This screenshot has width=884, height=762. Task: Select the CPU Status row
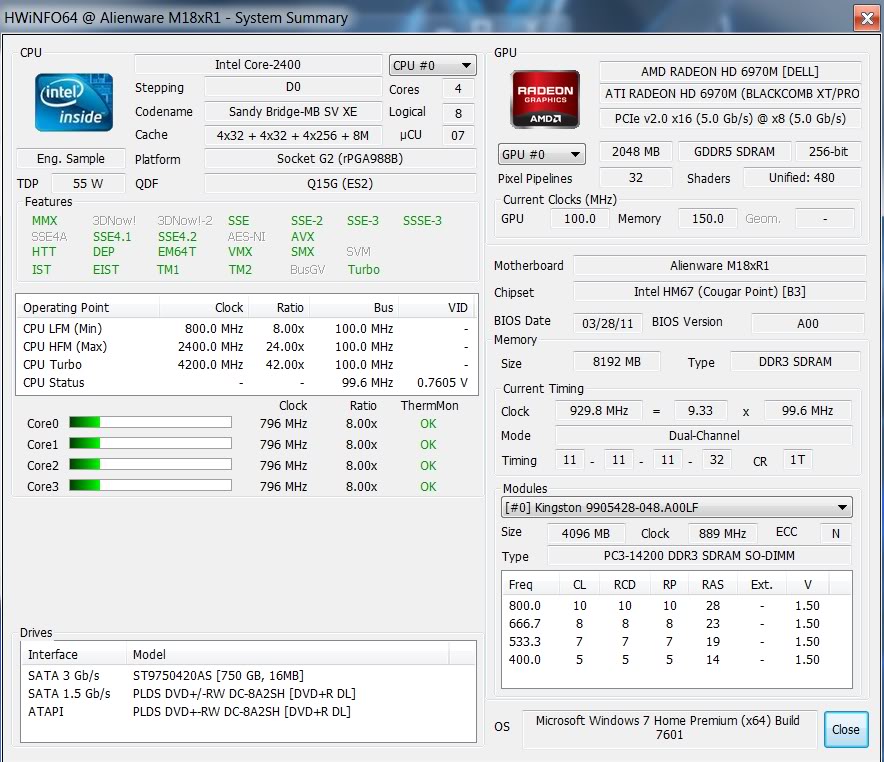[246, 383]
